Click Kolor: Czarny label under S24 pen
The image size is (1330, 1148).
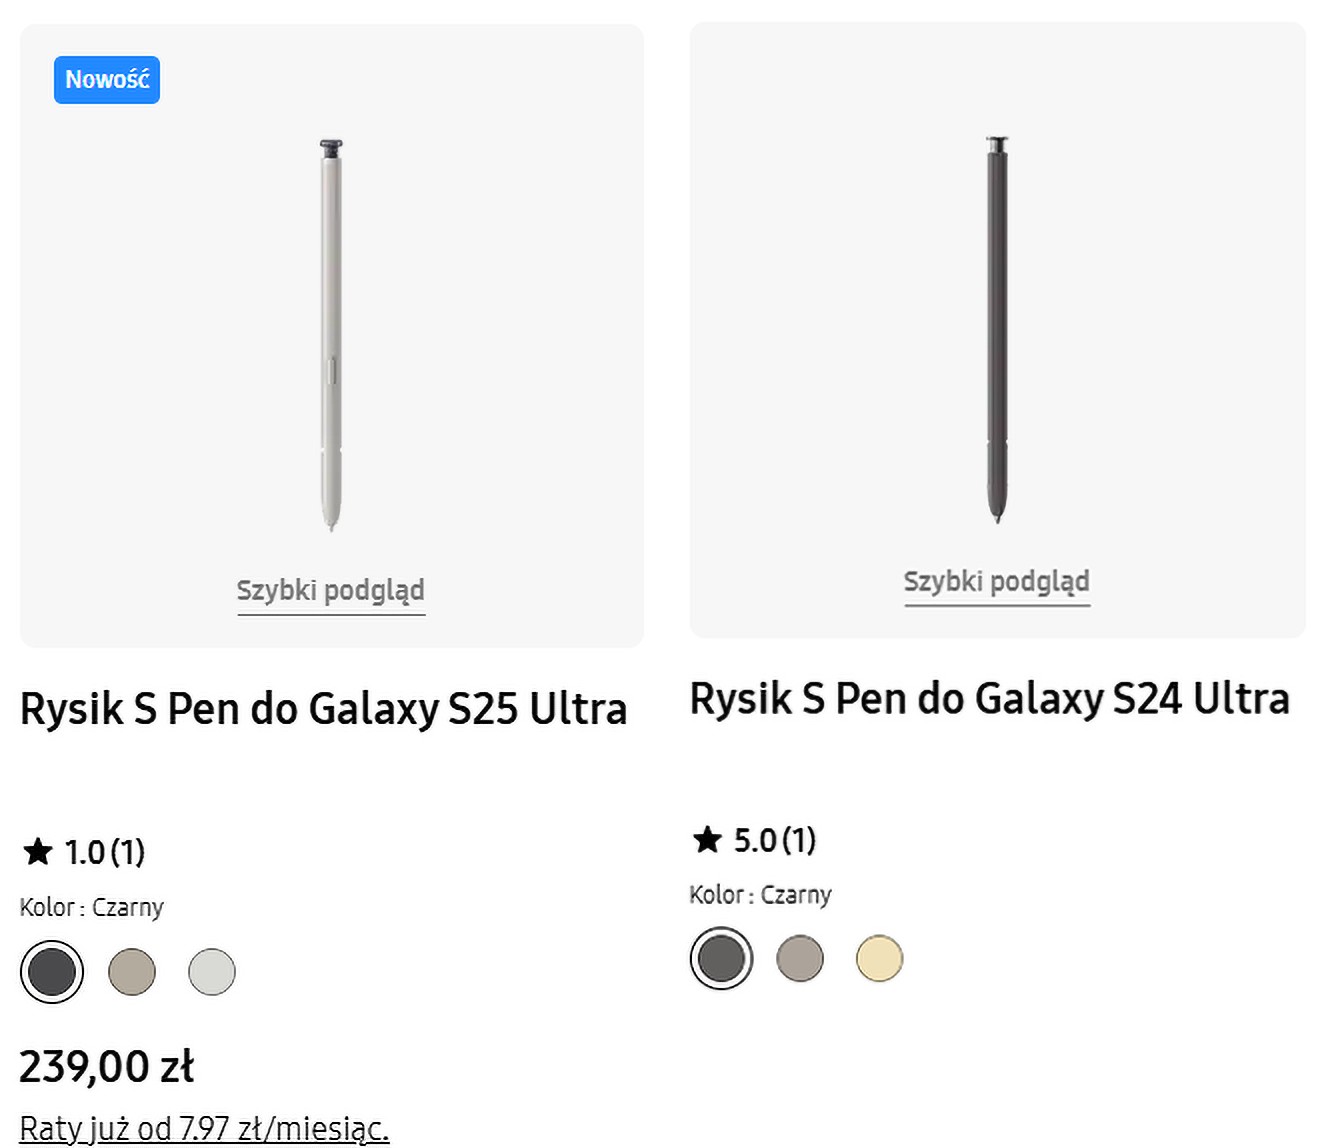click(760, 894)
